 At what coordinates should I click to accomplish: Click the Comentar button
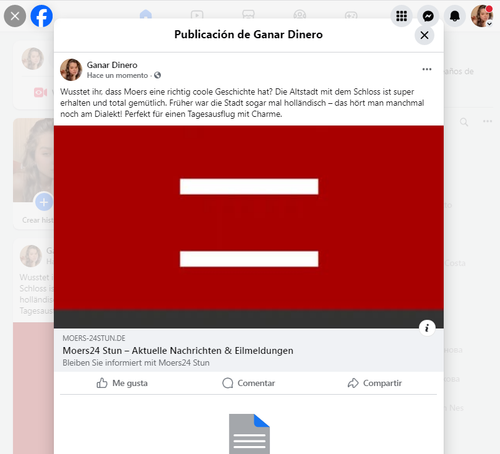[x=248, y=383]
